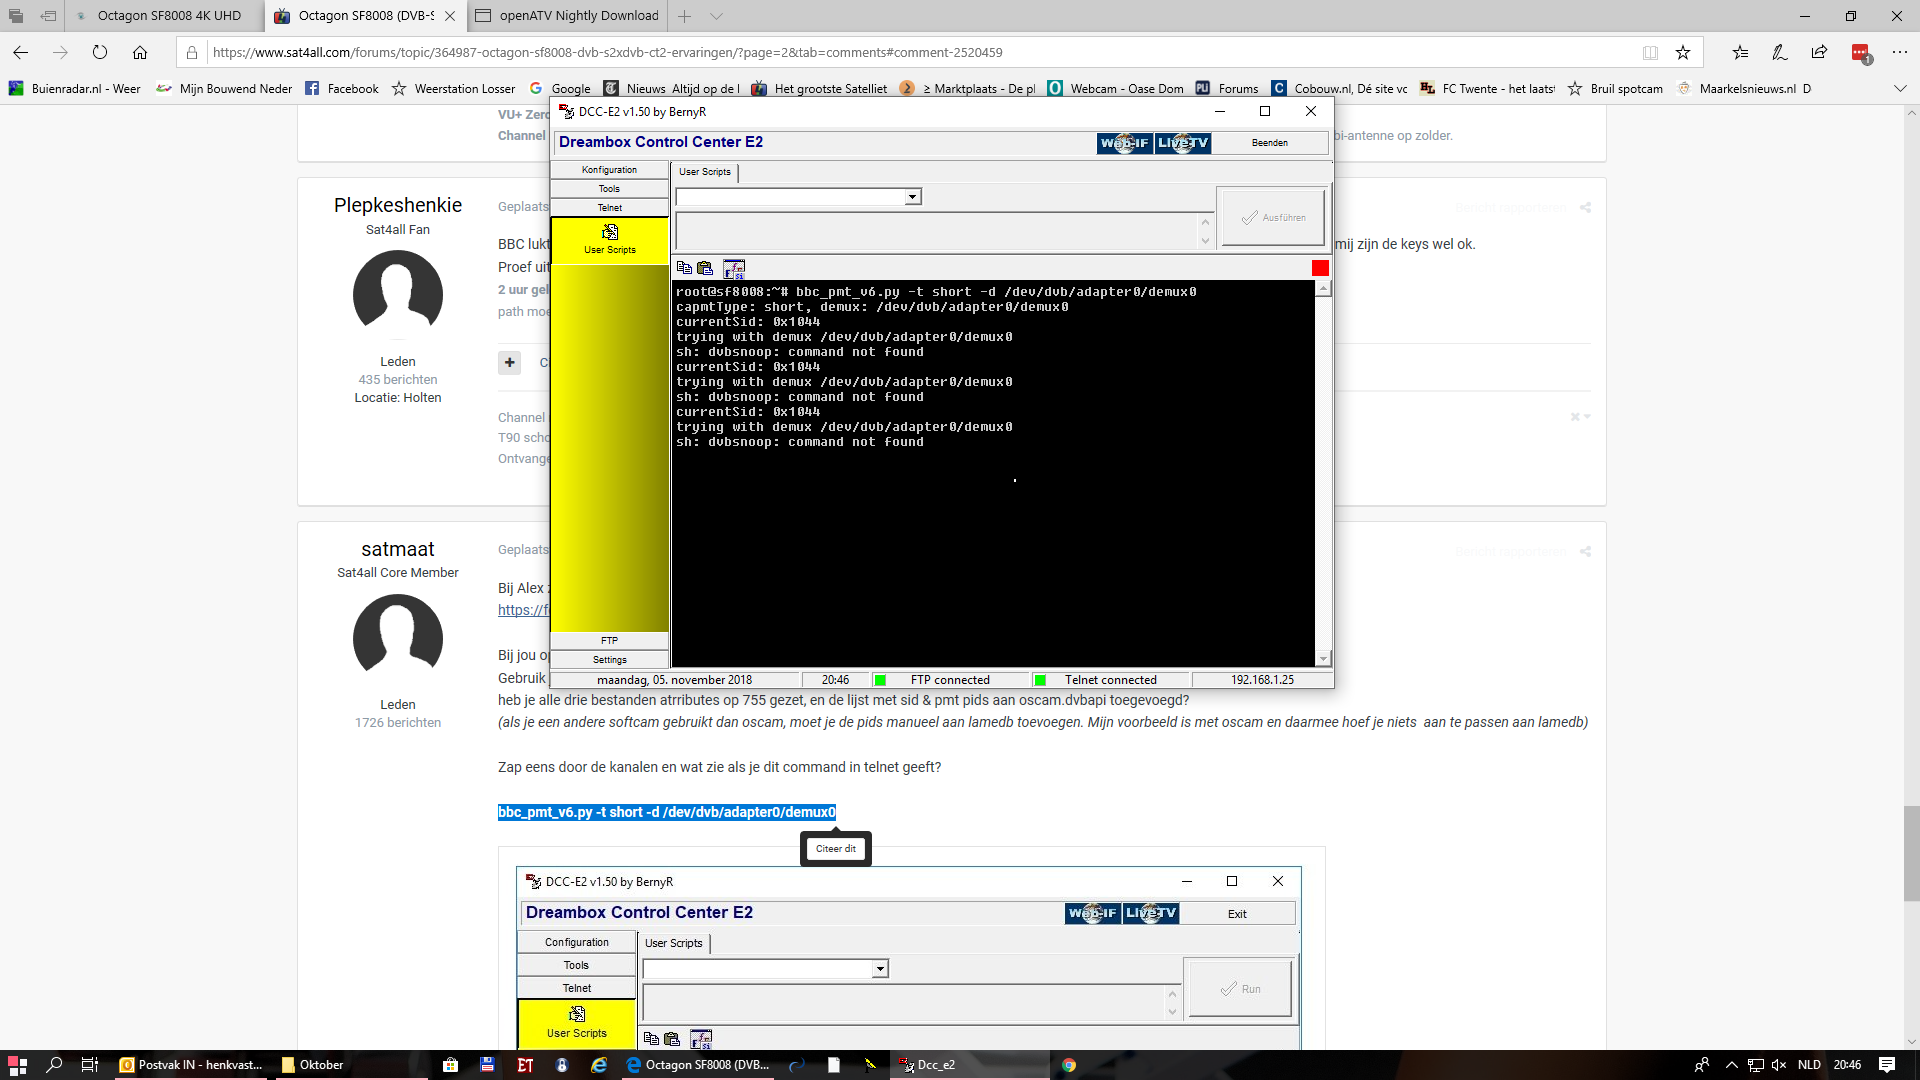
Task: Click share icon on satmaat's post
Action: (x=1585, y=552)
